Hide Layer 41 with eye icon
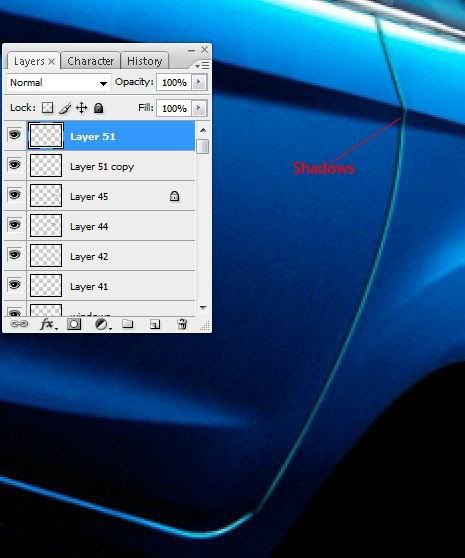This screenshot has width=465, height=558. [x=15, y=285]
